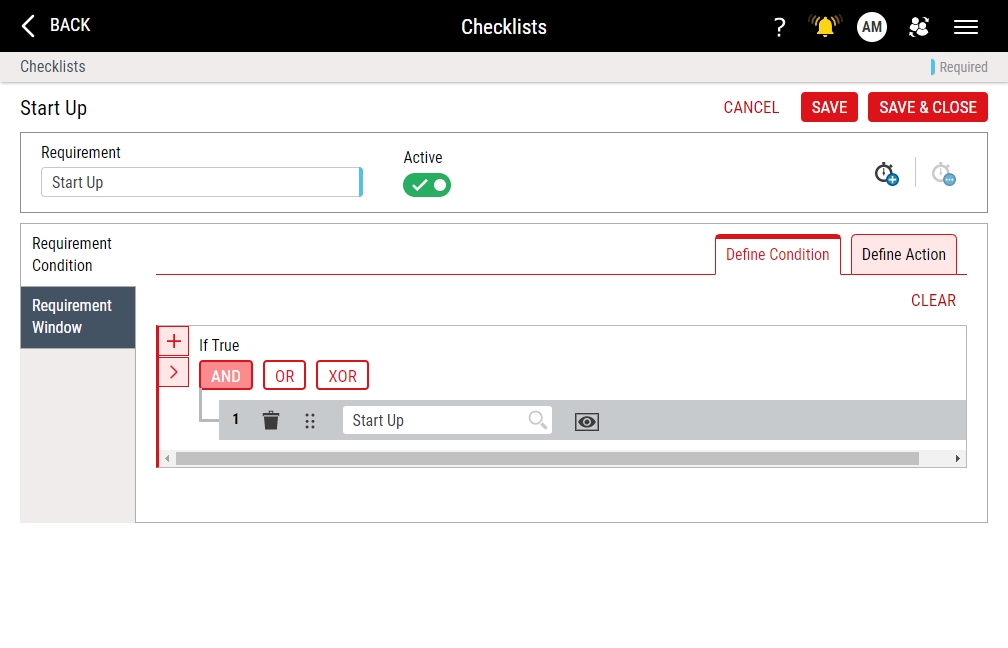
Task: Click the horizontal scrollbar in condition panel
Action: 546,458
